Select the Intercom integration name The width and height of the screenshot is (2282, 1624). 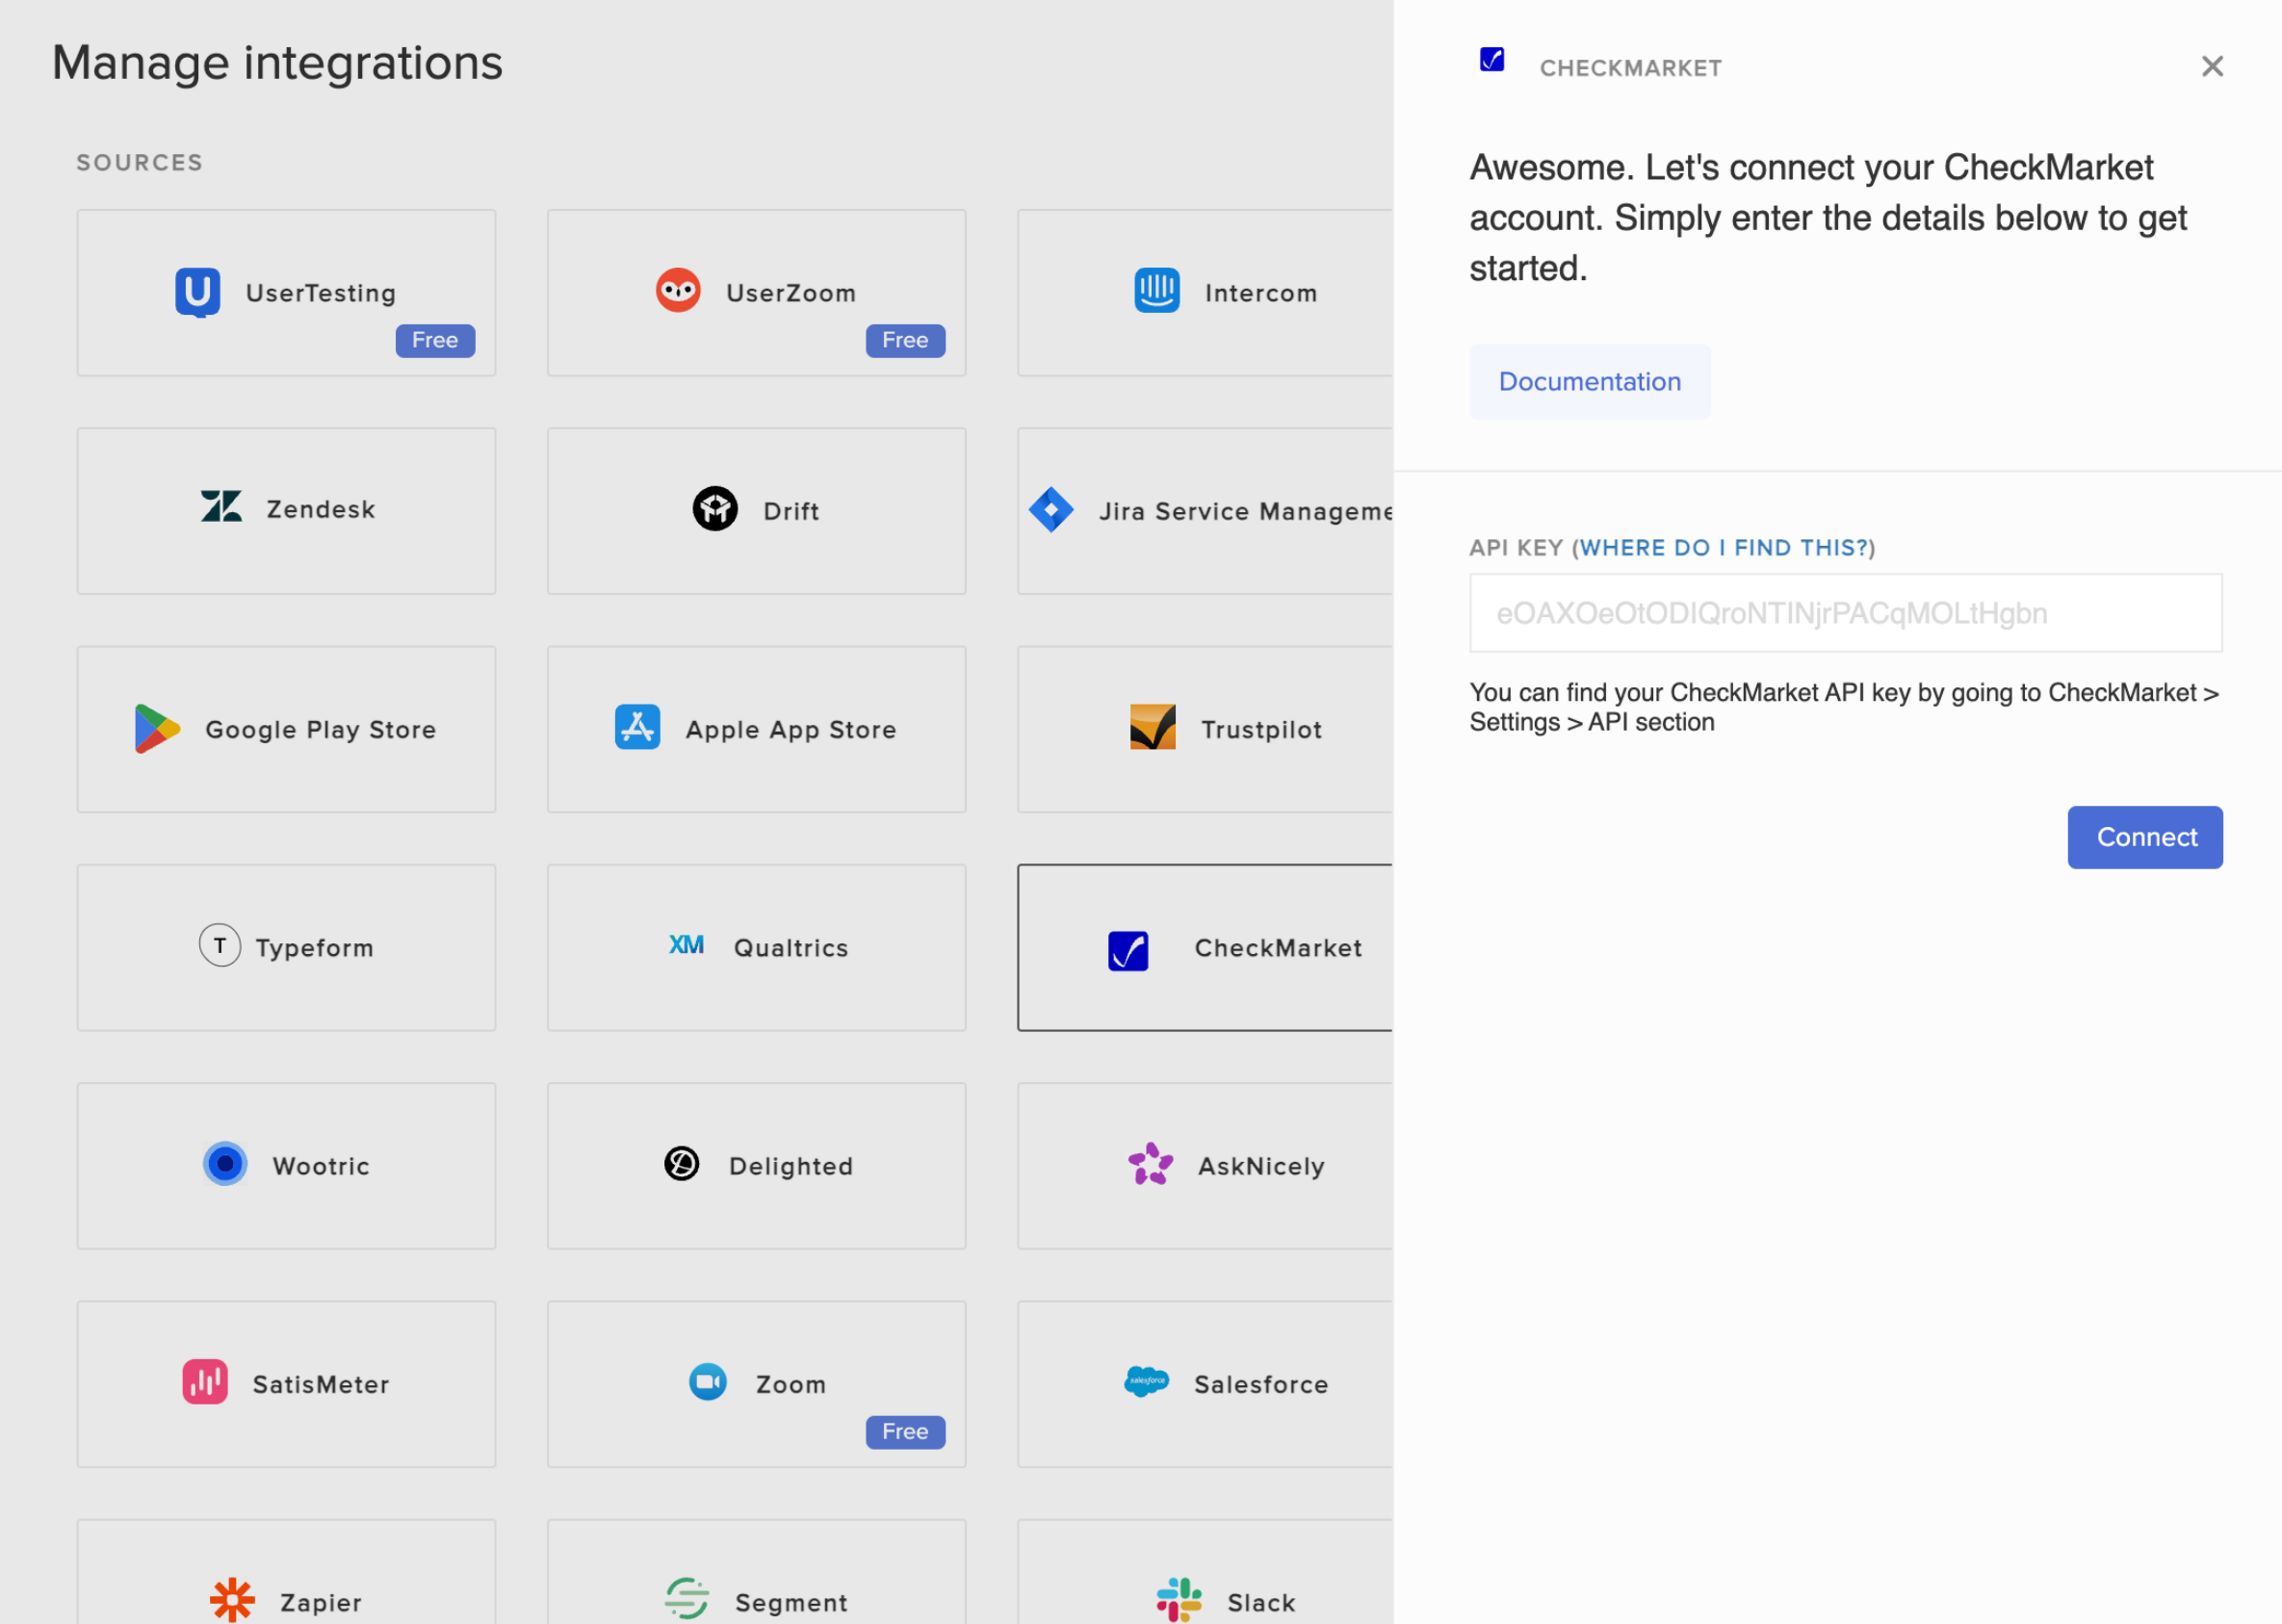[1261, 293]
